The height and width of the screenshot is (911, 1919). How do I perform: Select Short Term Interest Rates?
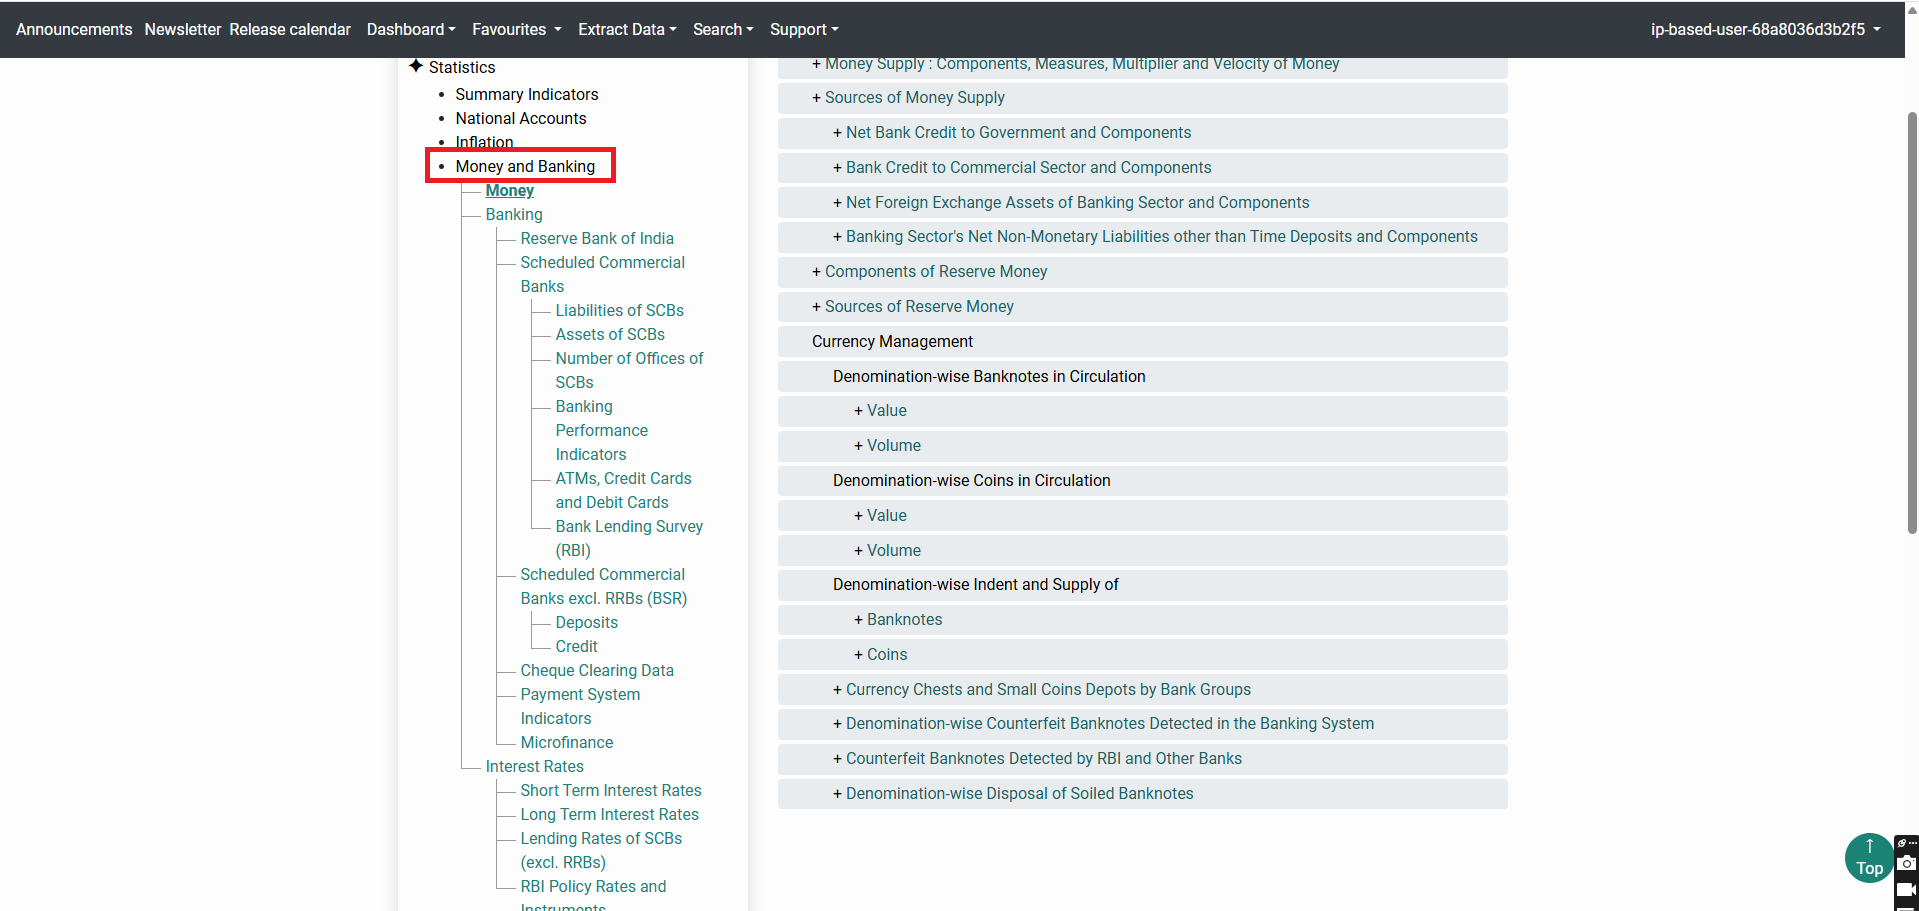610,791
